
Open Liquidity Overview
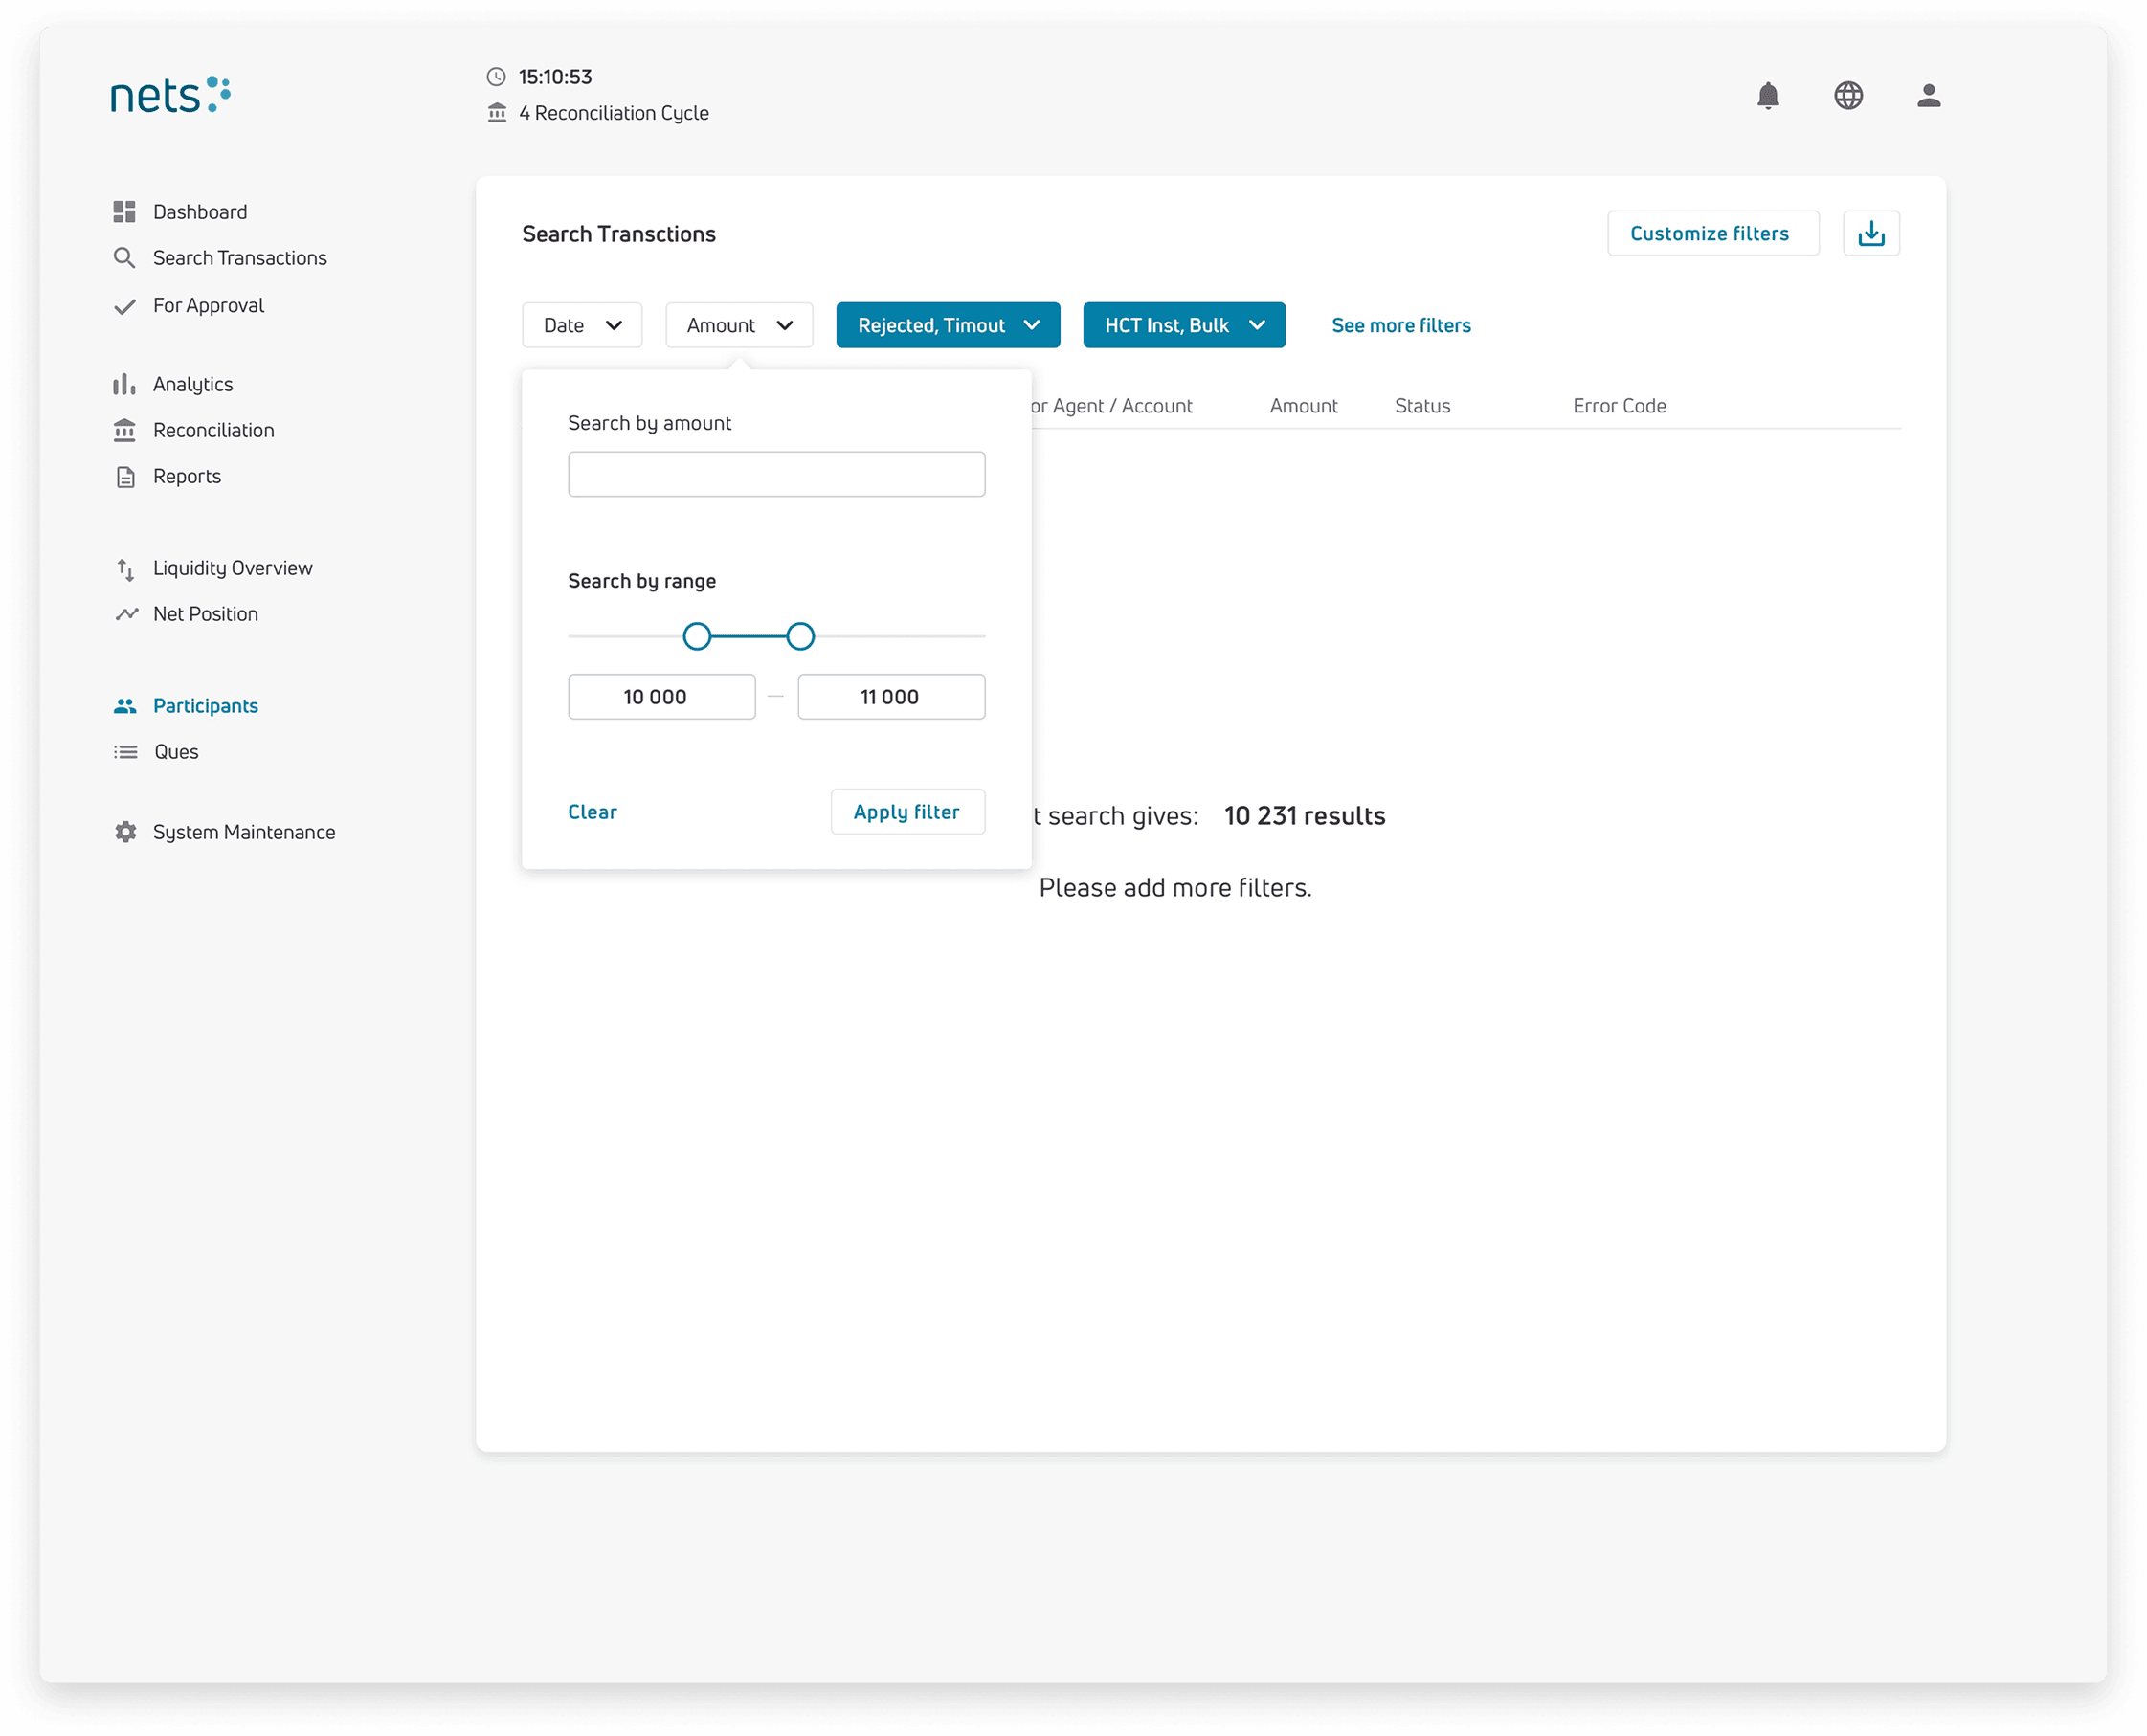[233, 569]
